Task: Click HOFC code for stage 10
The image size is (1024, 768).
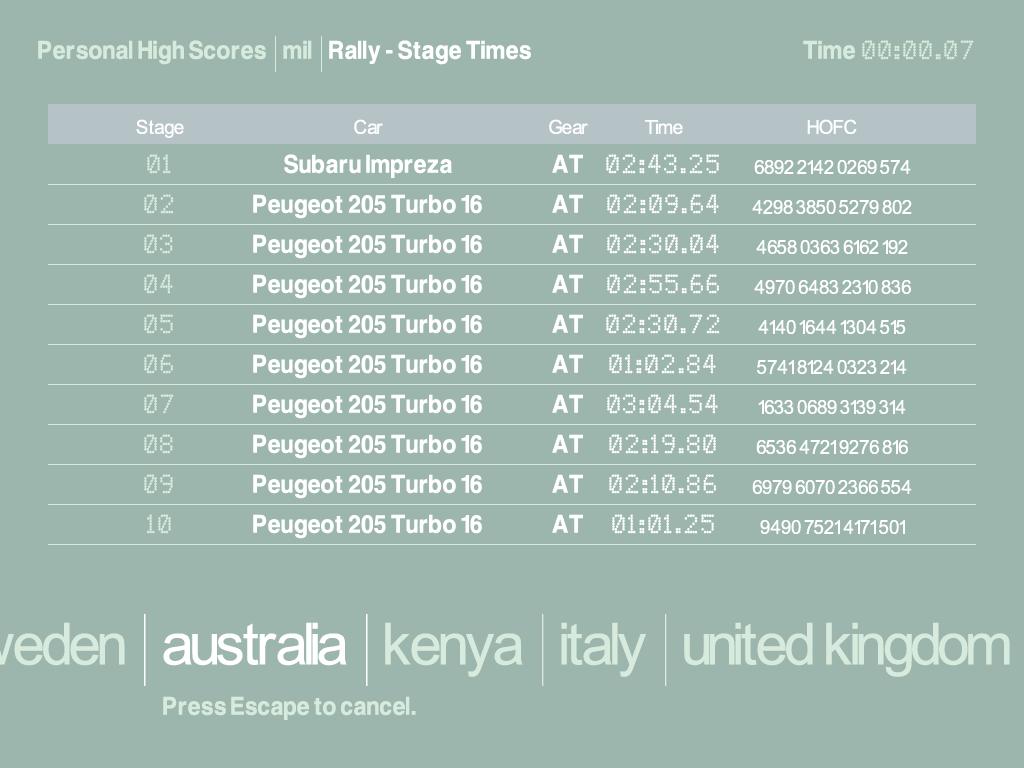Action: pos(832,527)
